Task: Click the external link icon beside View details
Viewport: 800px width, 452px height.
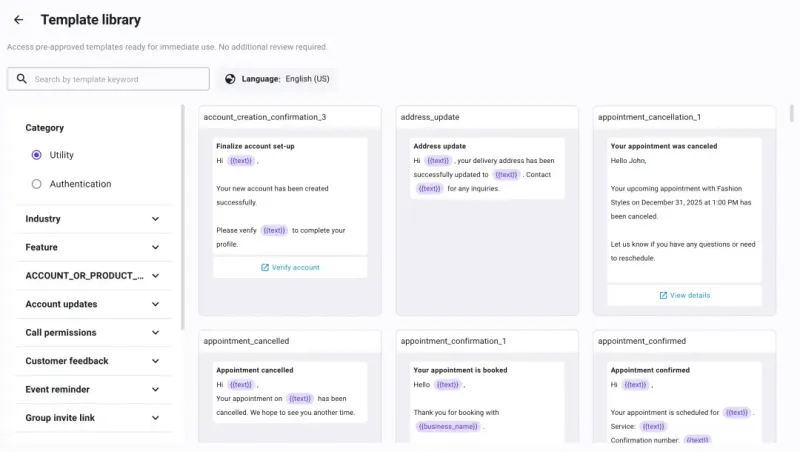Action: (663, 295)
